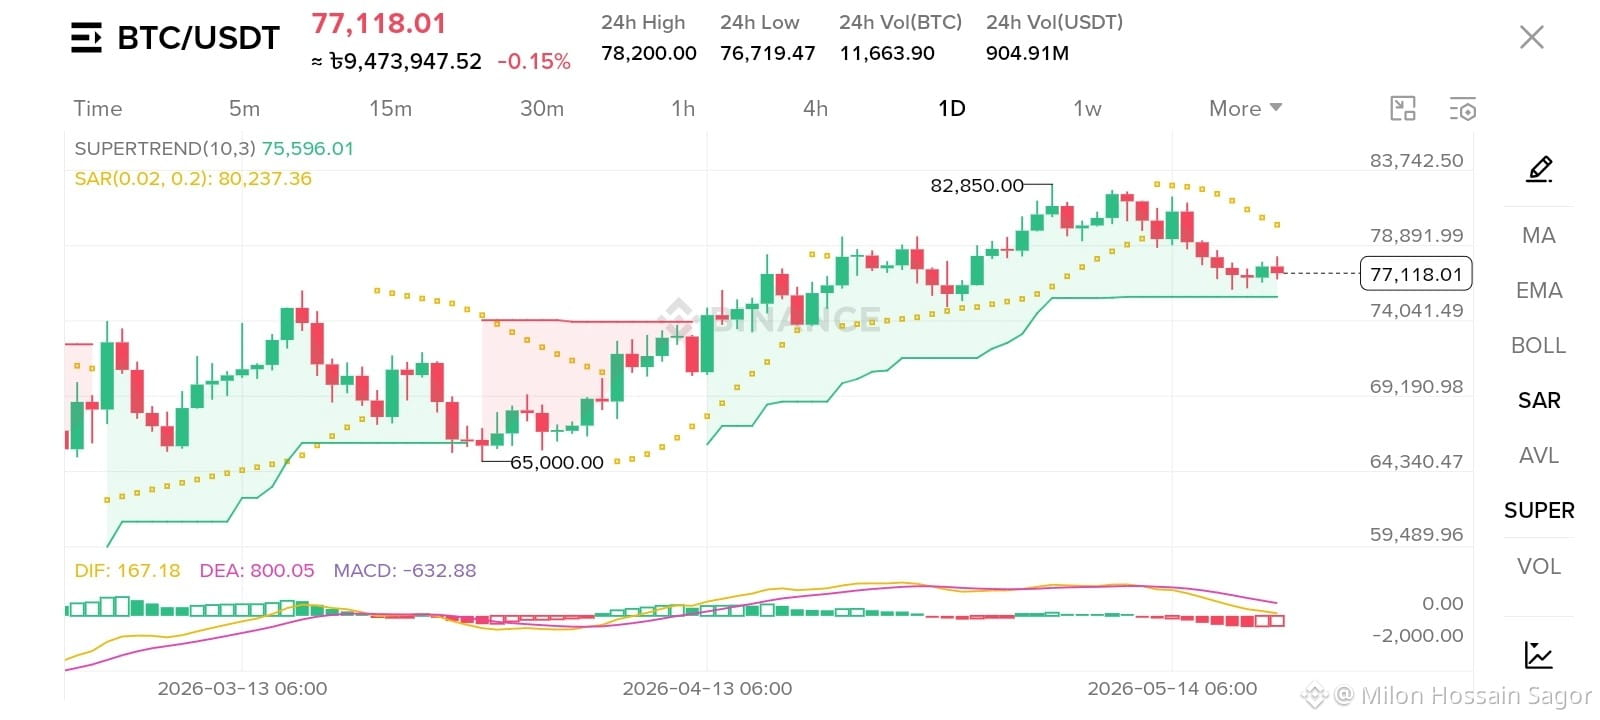Select the 15m interval
This screenshot has height=720, width=1600.
(390, 108)
